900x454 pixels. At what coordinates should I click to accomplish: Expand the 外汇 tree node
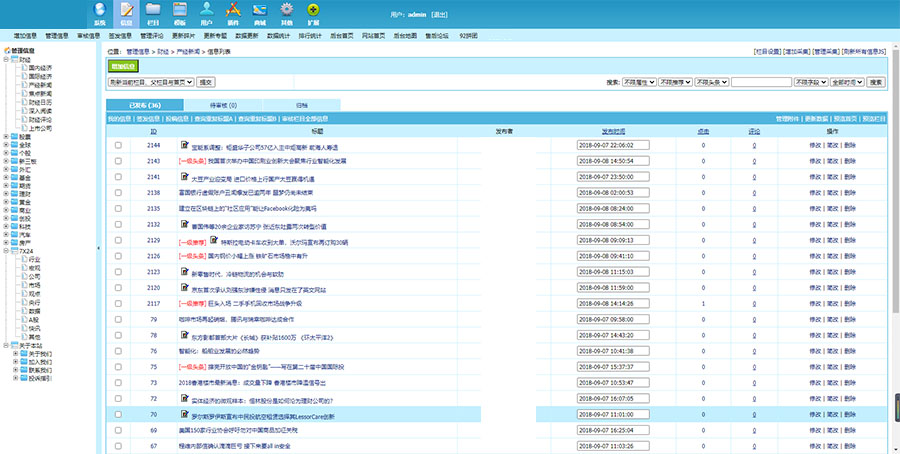click(6, 170)
